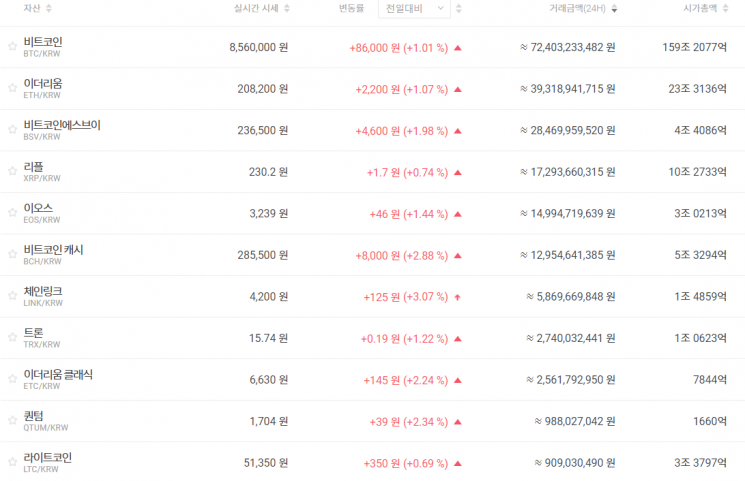Sort by 실시간 시세 column arrows
Viewport: 745px width, 481px height.
click(287, 8)
